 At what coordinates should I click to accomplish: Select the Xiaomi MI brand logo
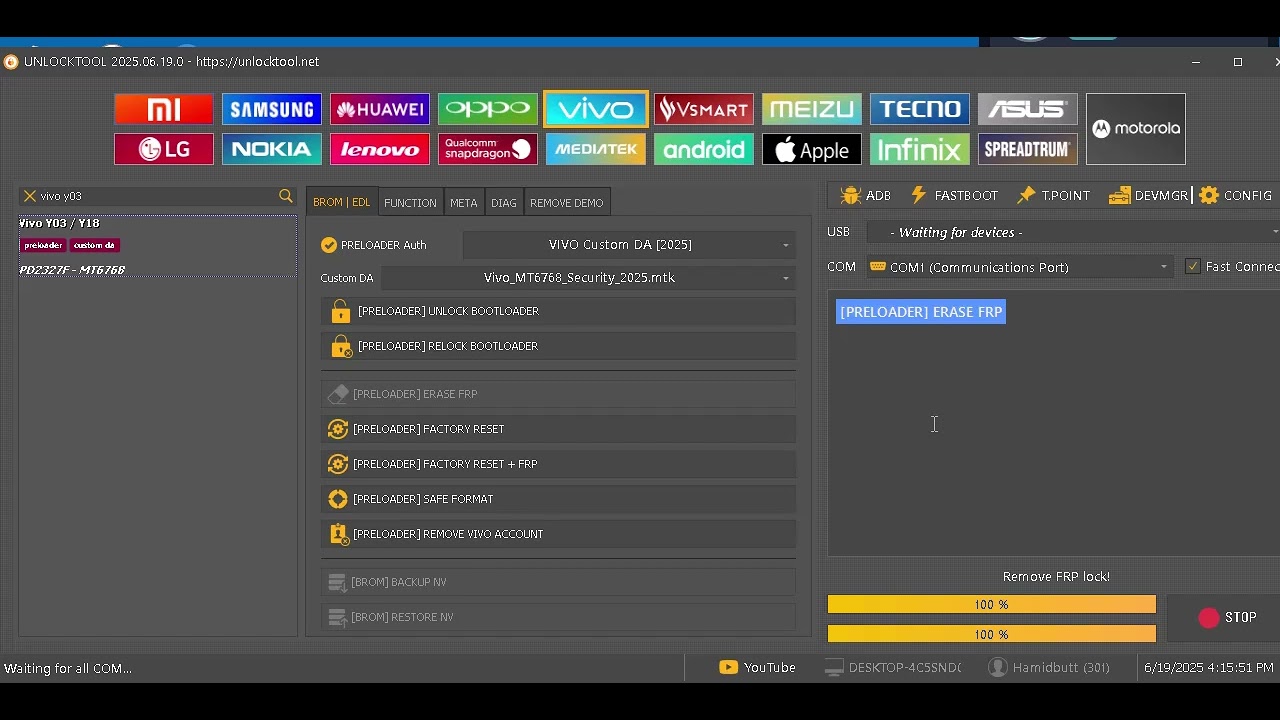click(x=164, y=109)
